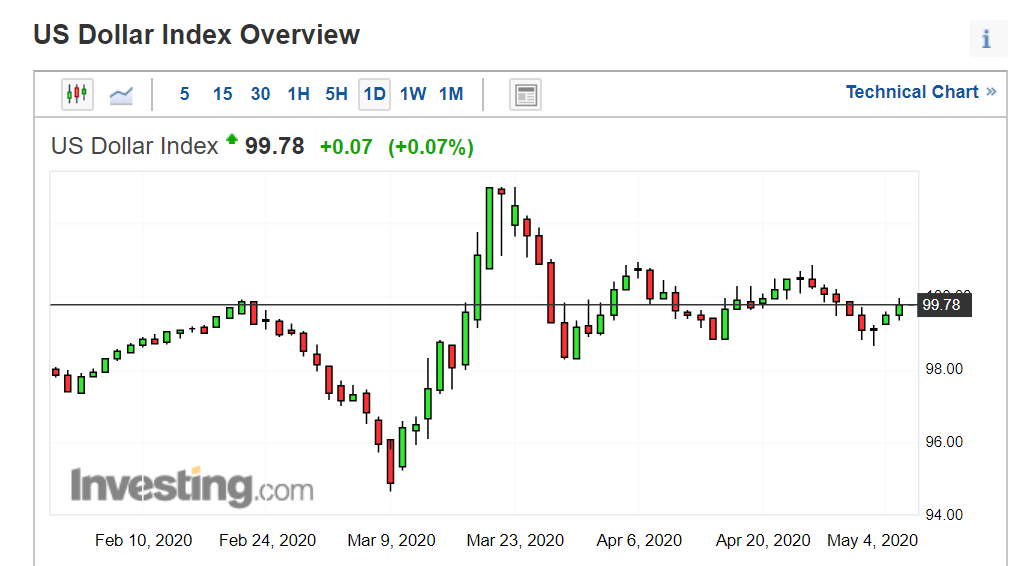1031x566 pixels.
Task: Click the Feb 10, 2020 date label
Action: [143, 540]
